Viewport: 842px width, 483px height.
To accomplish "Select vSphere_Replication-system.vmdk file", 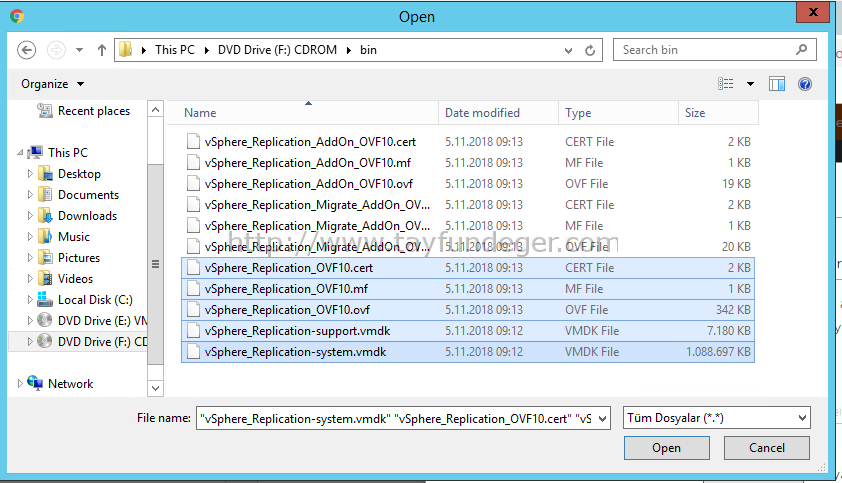I will point(468,352).
